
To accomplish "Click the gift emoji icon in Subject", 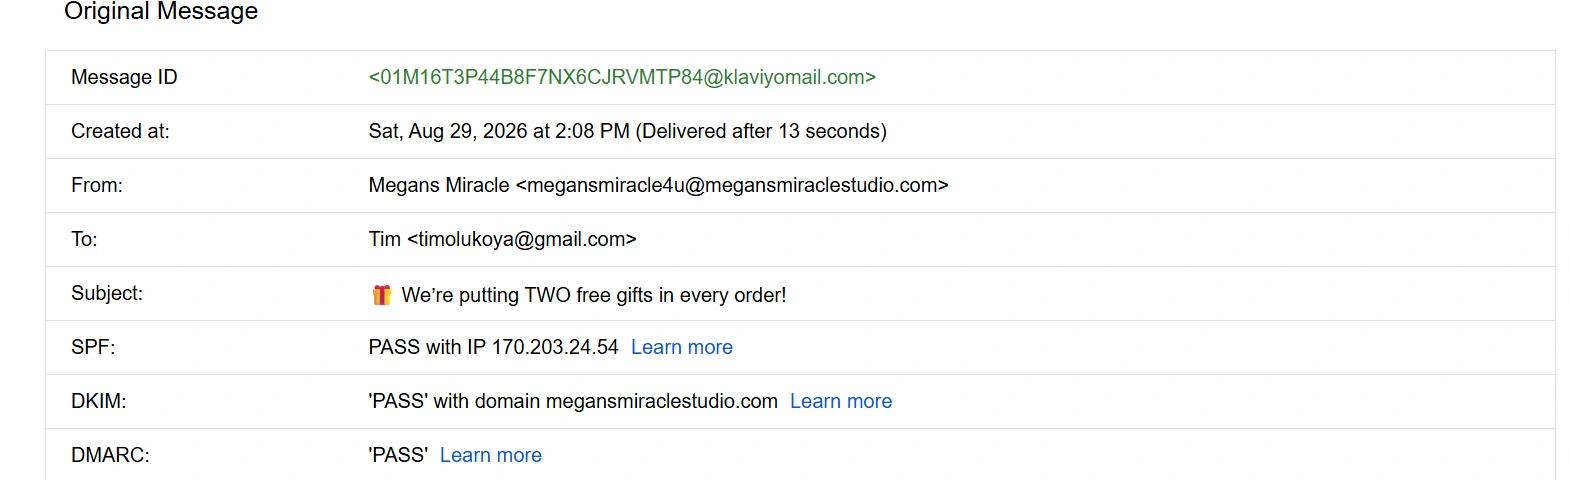I will click(381, 294).
